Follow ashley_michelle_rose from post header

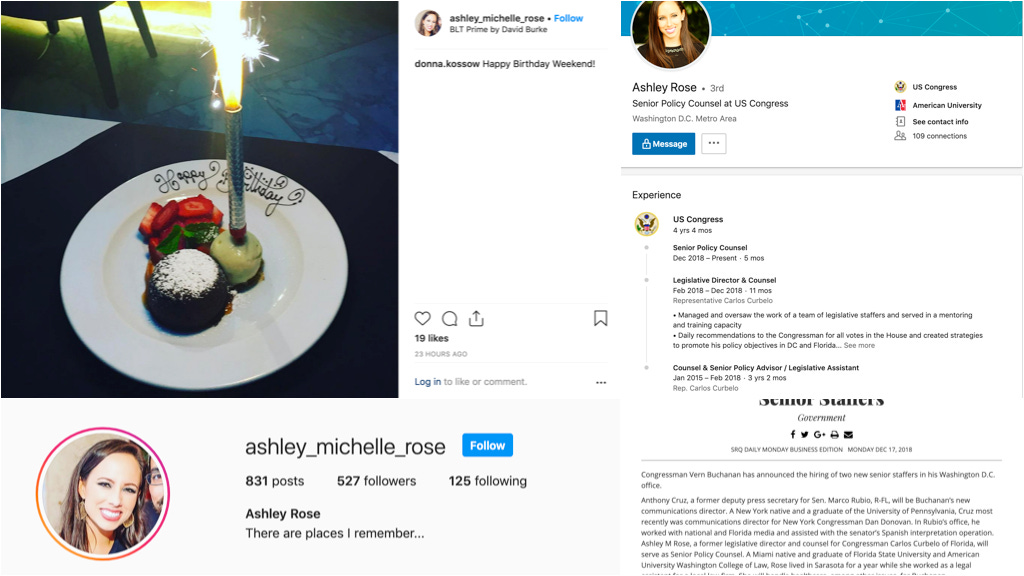click(568, 18)
